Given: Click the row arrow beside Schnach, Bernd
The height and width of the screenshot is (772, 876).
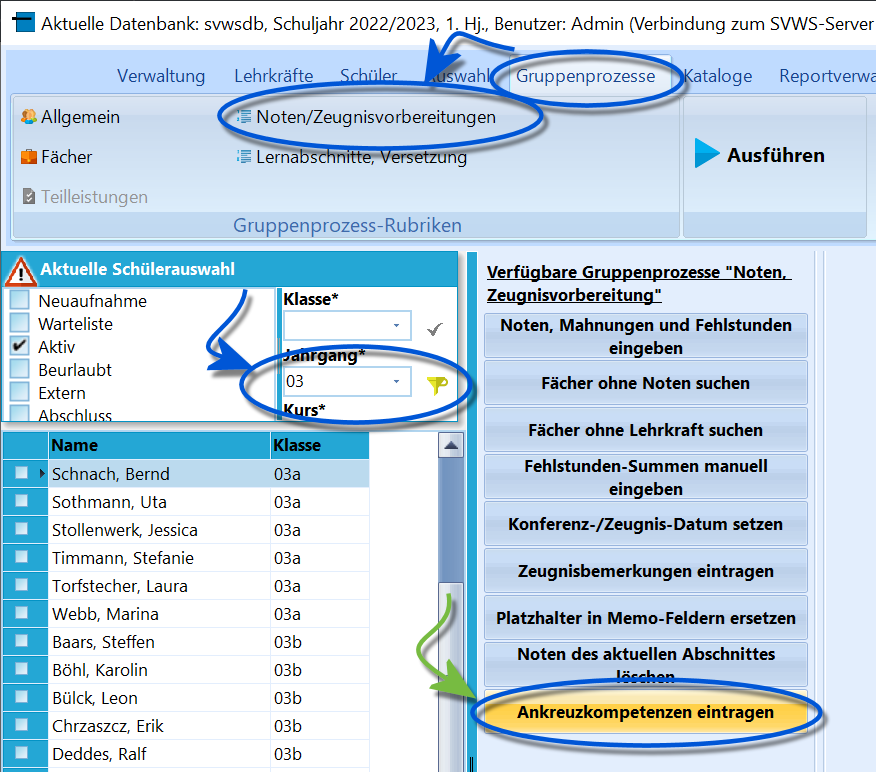Looking at the screenshot, I should 42,473.
